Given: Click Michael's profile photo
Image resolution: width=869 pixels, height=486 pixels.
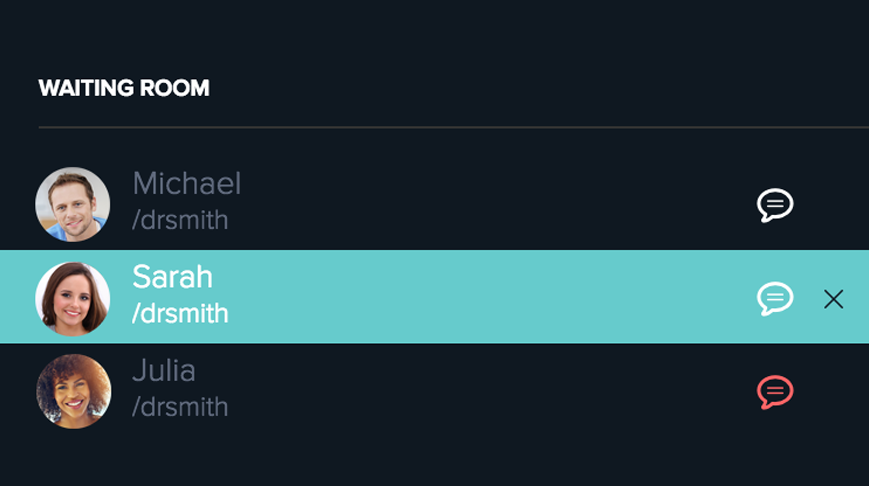Looking at the screenshot, I should tap(73, 204).
